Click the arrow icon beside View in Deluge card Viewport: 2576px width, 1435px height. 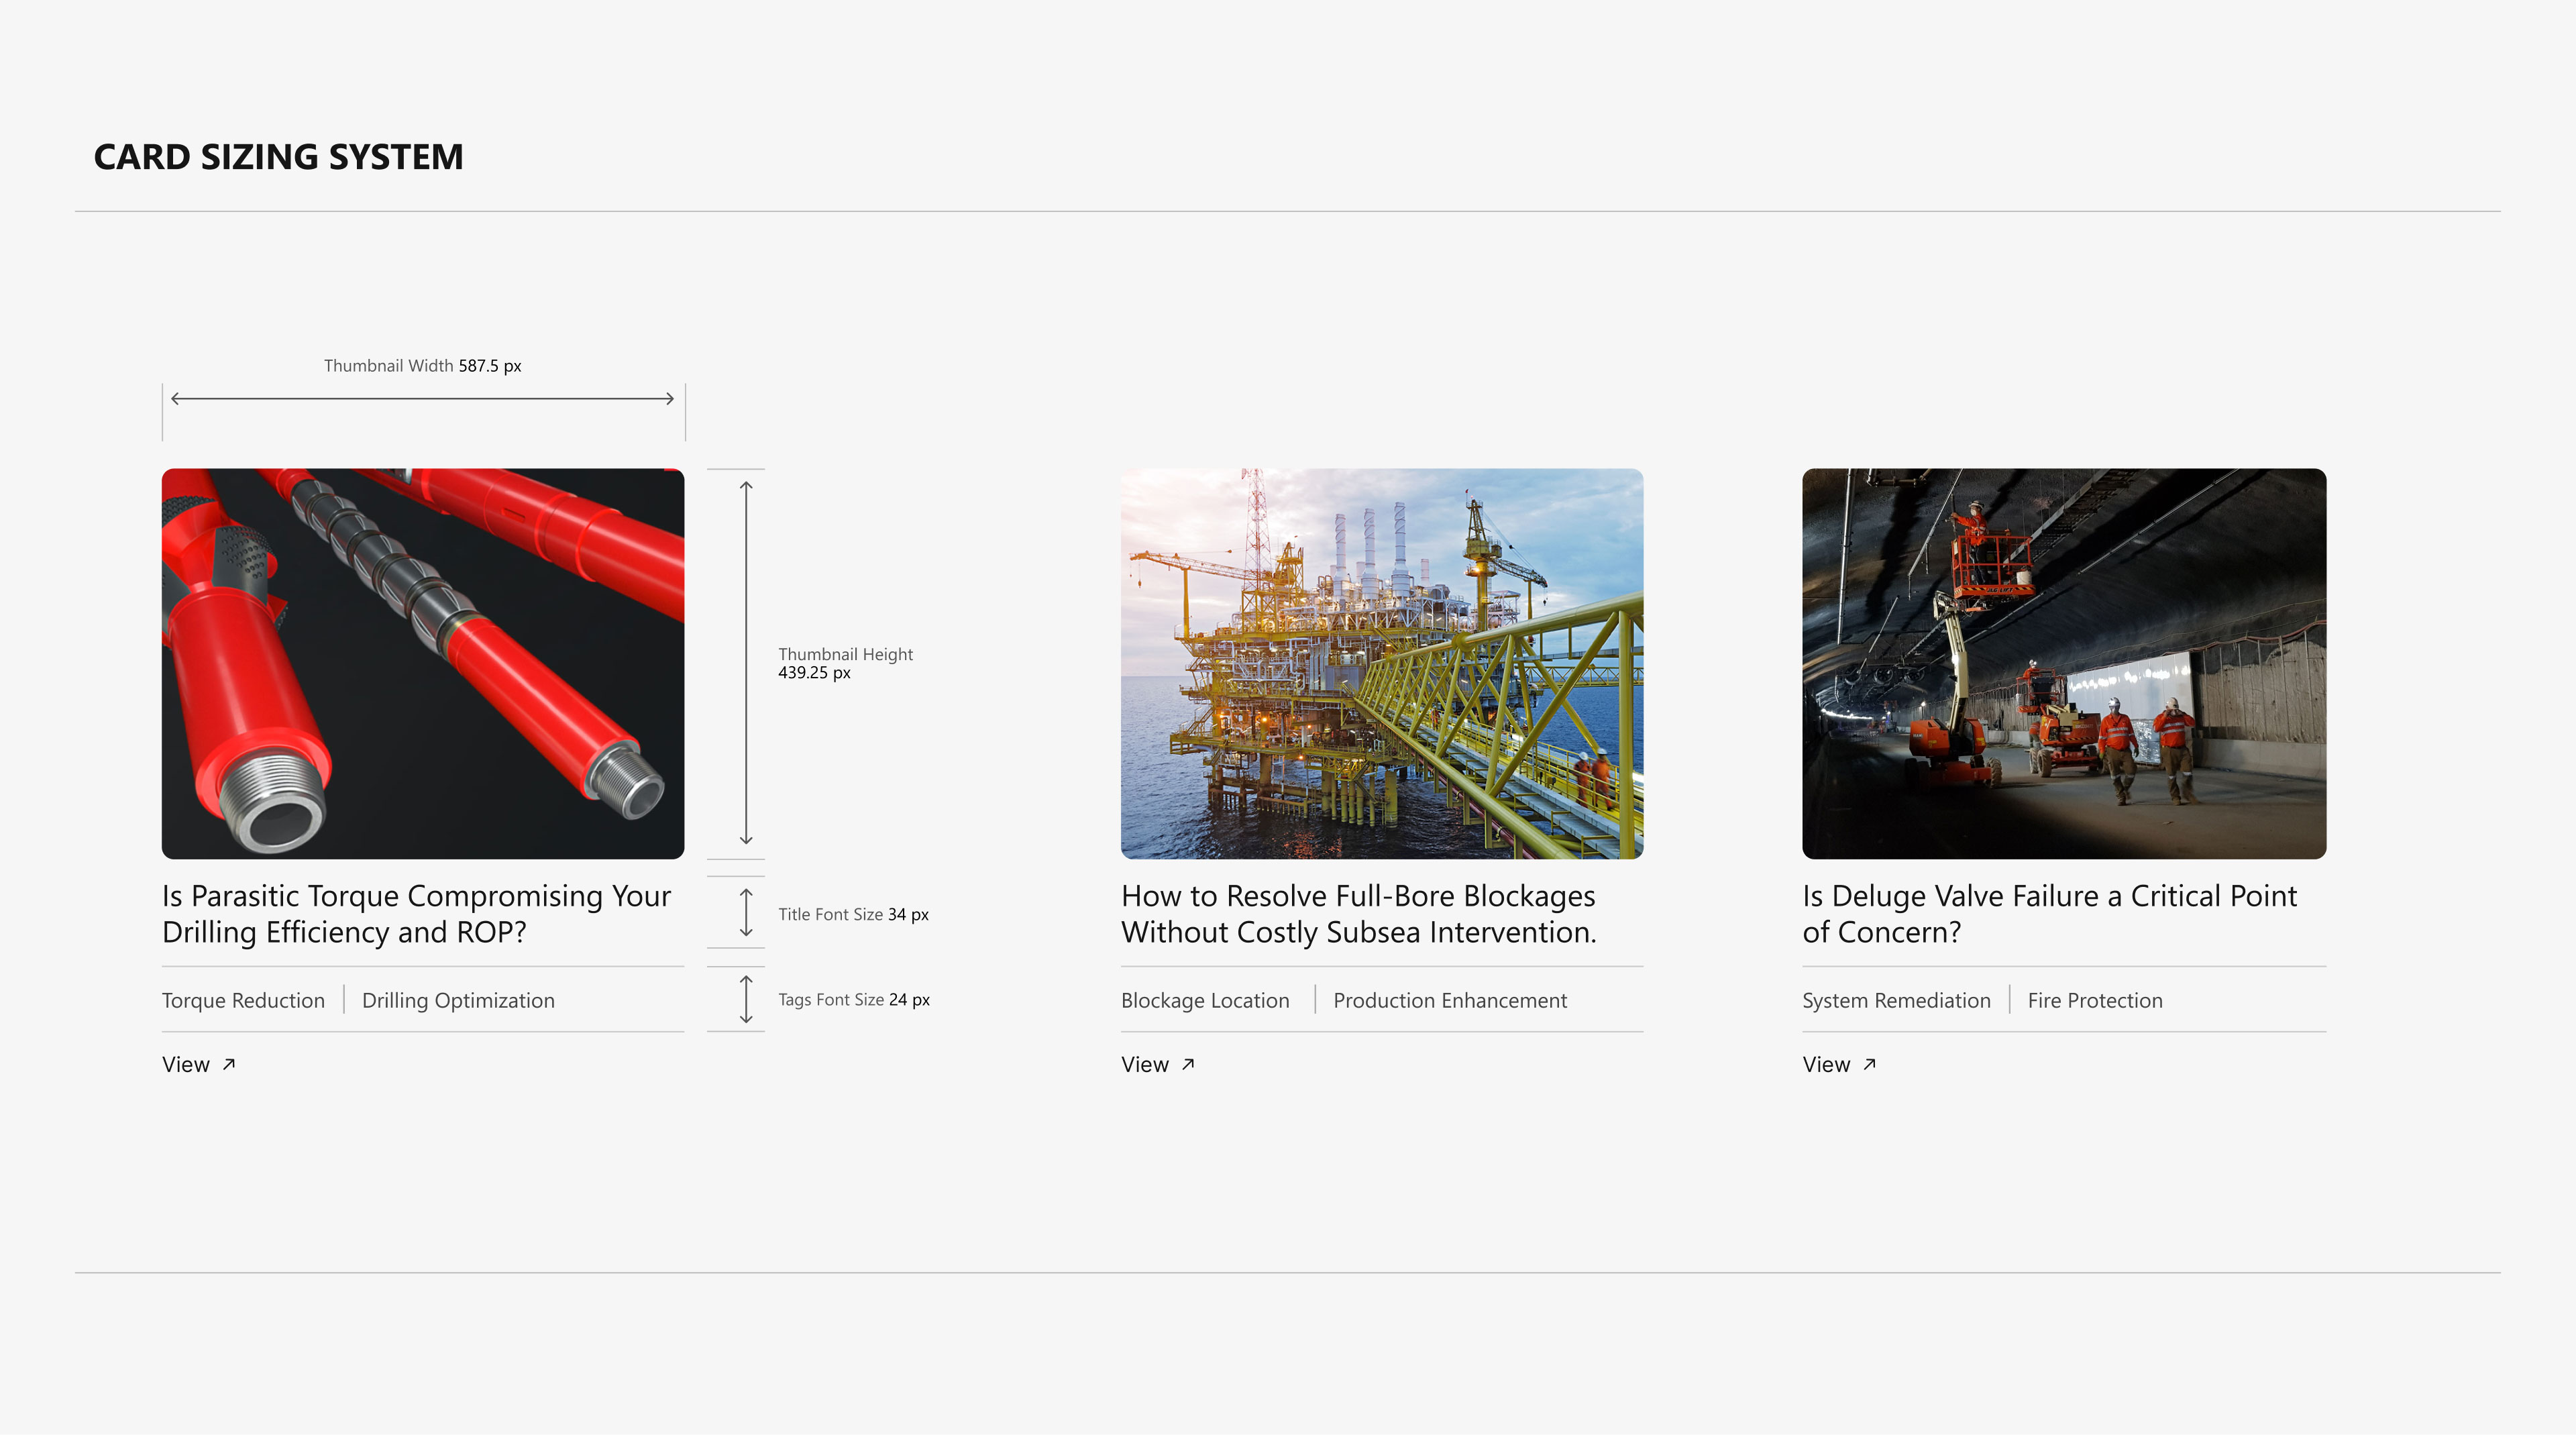[1869, 1064]
